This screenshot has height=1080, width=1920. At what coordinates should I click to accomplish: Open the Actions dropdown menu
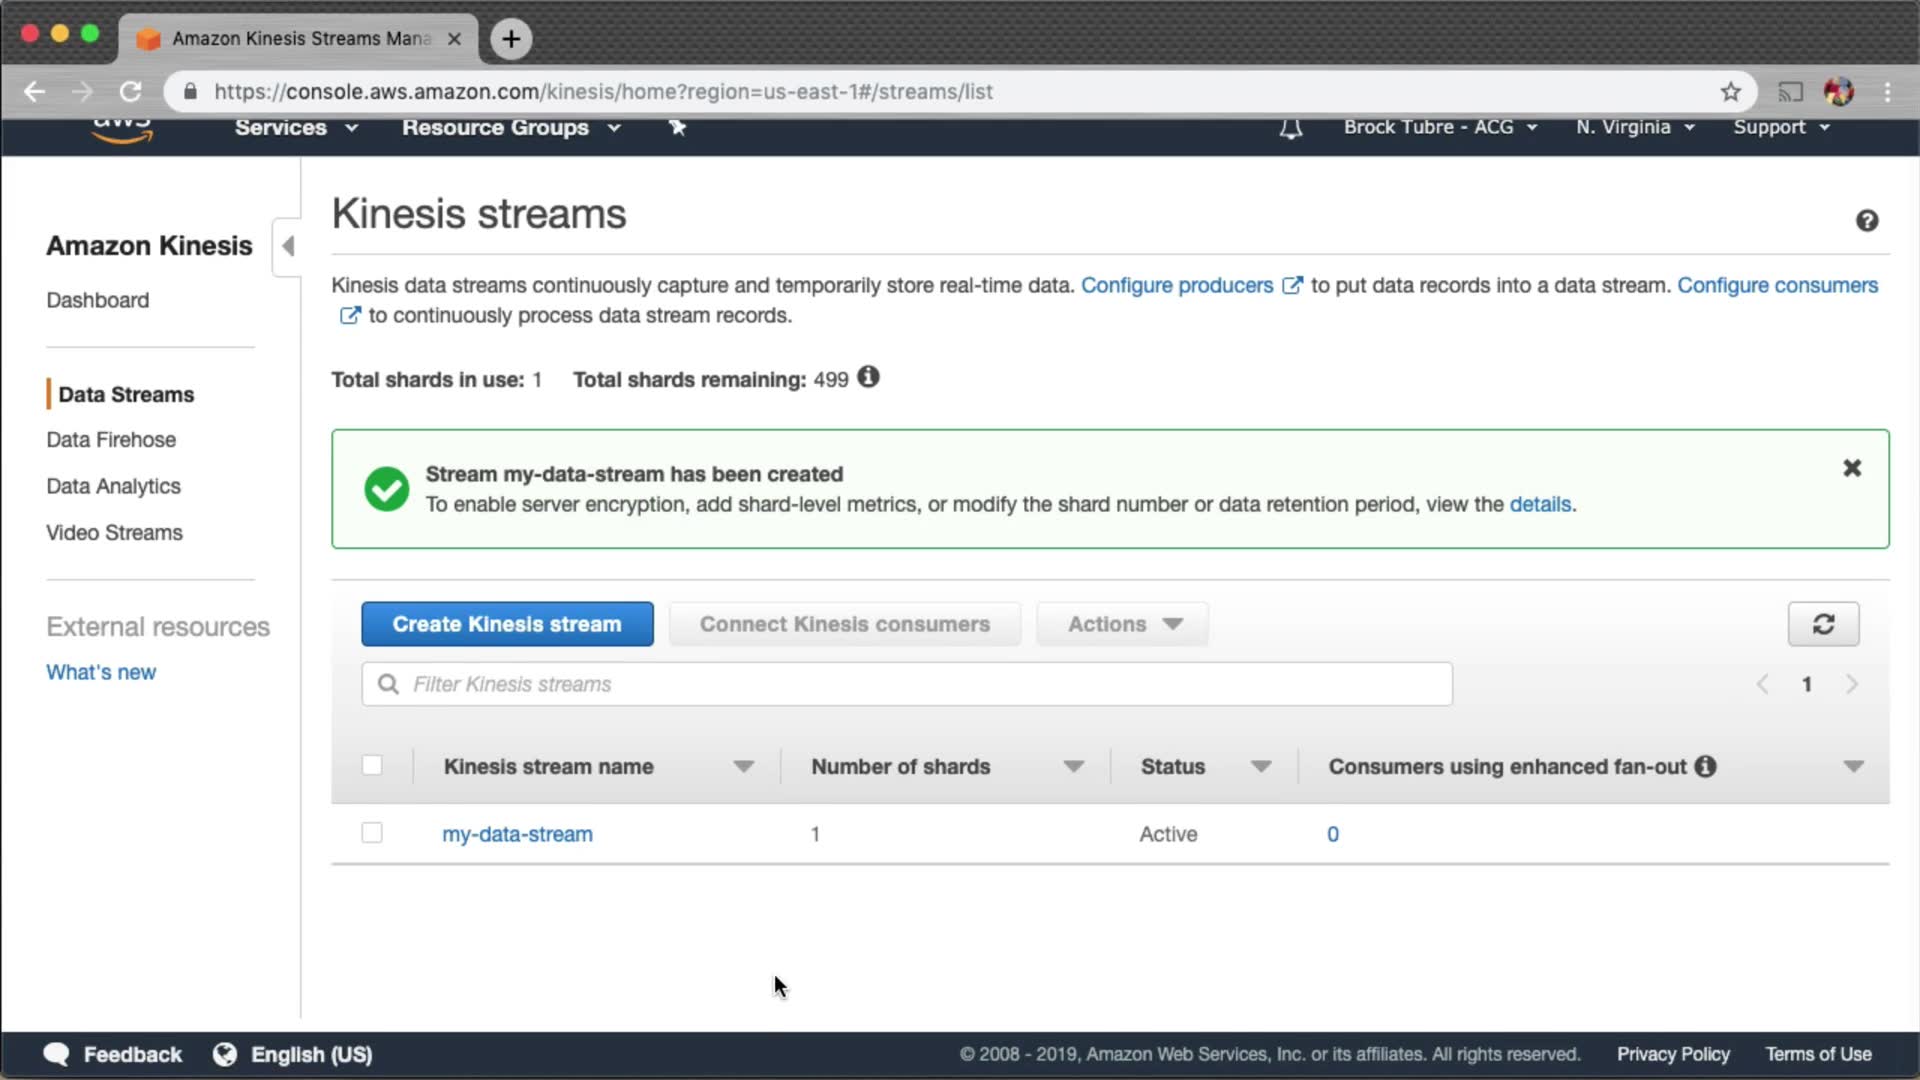pos(1123,624)
